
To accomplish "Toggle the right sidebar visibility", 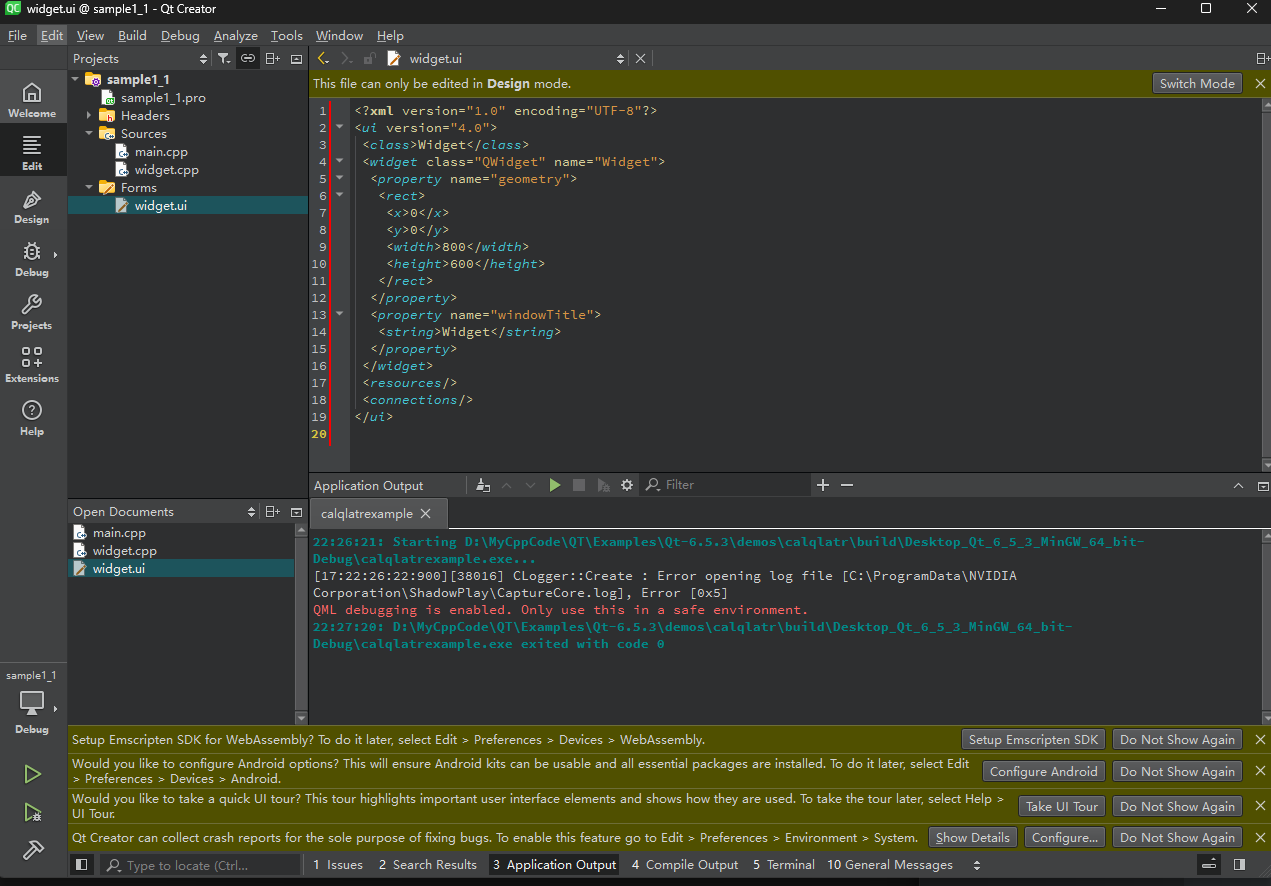I will [x=1239, y=865].
